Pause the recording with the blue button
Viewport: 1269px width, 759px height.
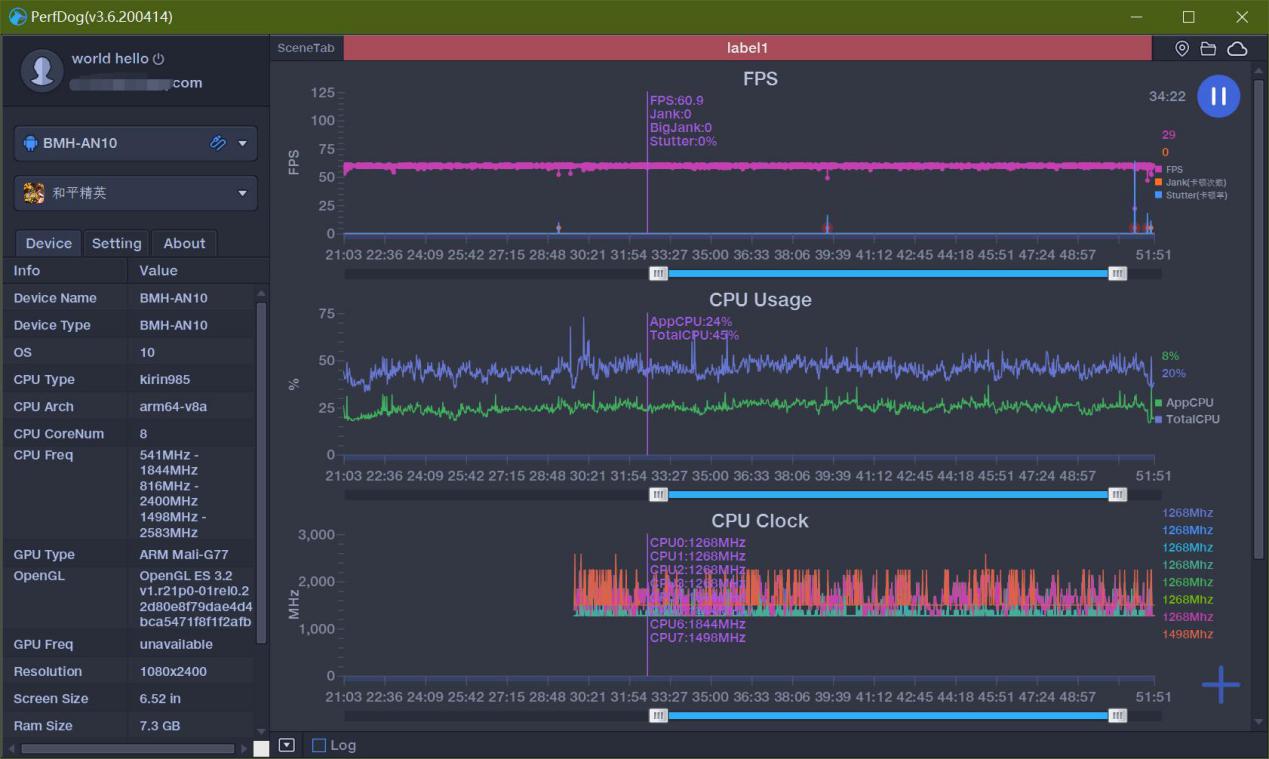click(1218, 97)
